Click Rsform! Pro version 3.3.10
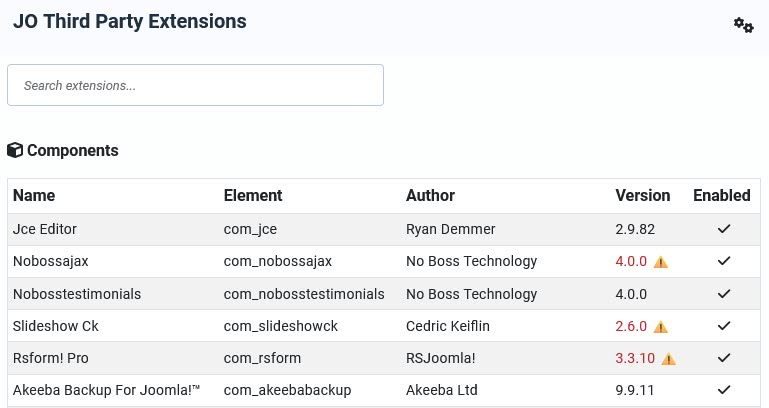The width and height of the screenshot is (769, 408). point(635,358)
